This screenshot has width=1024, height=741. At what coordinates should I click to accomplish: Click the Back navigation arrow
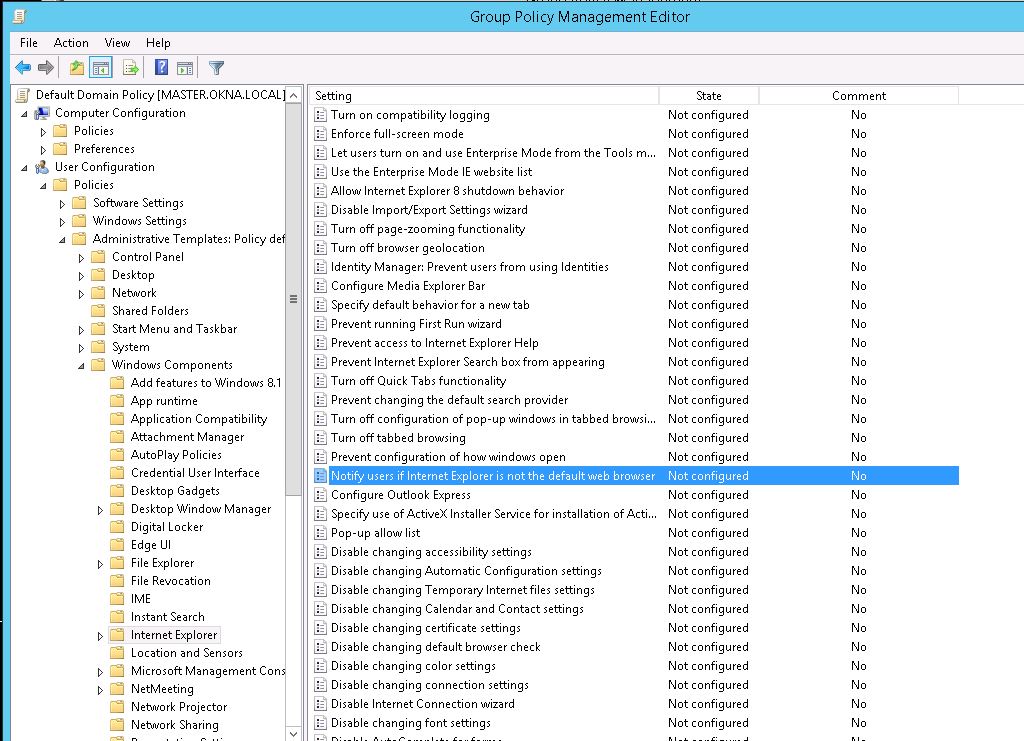[x=23, y=67]
